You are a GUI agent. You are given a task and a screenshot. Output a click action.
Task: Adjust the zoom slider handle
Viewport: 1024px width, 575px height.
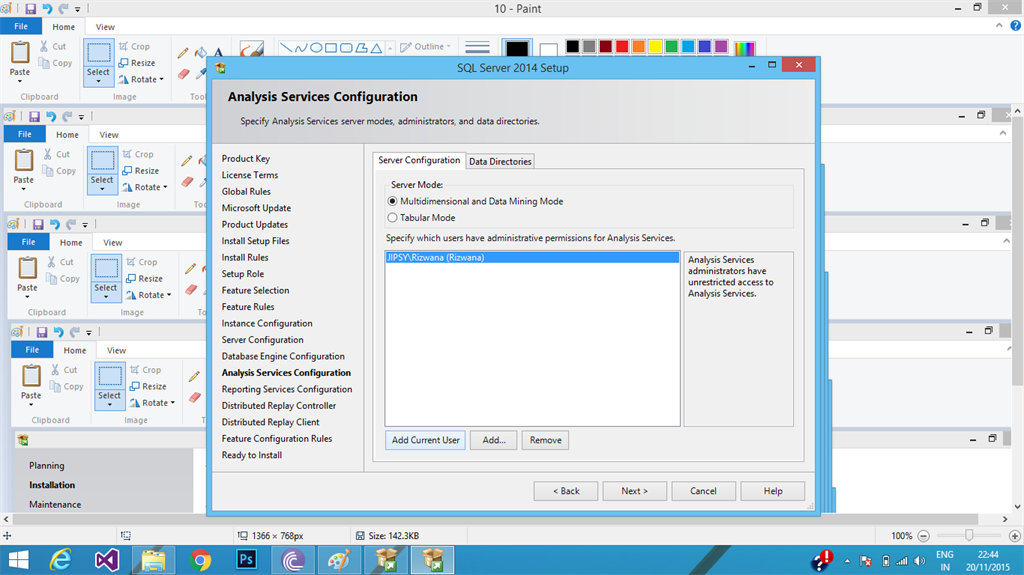(969, 535)
